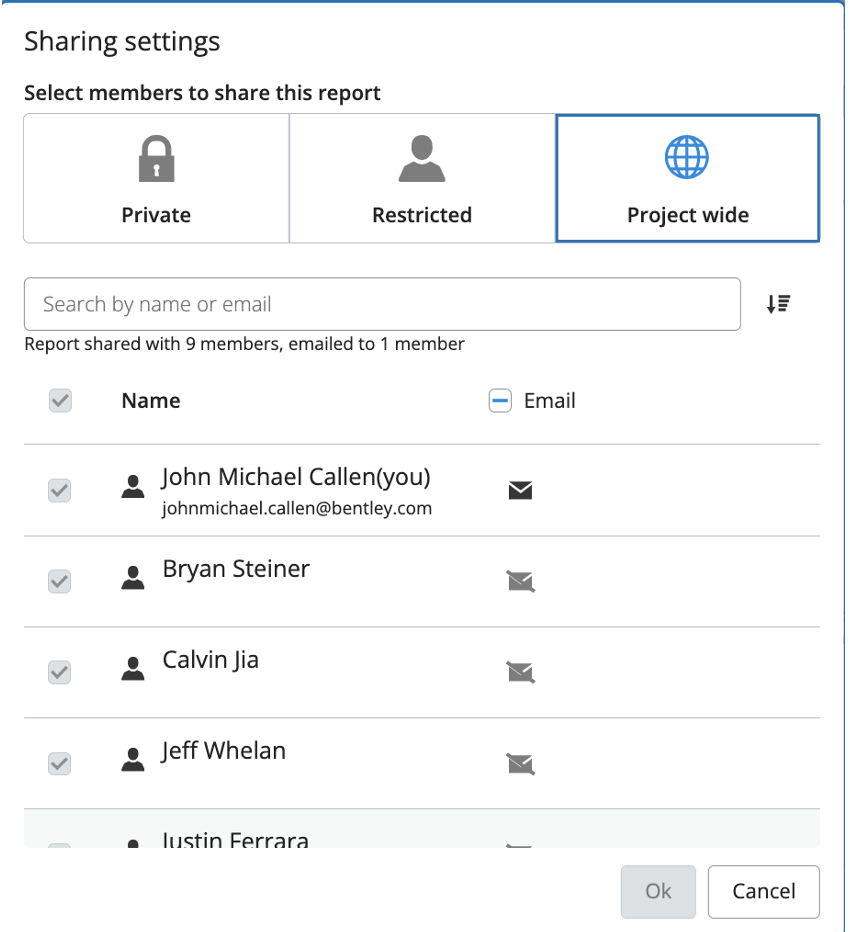Toggle the Email column header checkbox
850x932 pixels.
[x=500, y=401]
